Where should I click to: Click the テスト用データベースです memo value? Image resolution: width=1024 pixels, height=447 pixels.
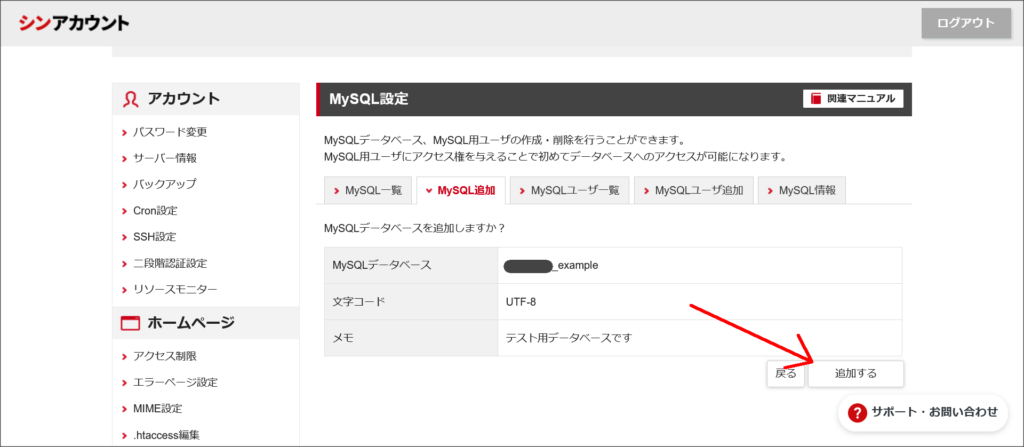click(569, 338)
